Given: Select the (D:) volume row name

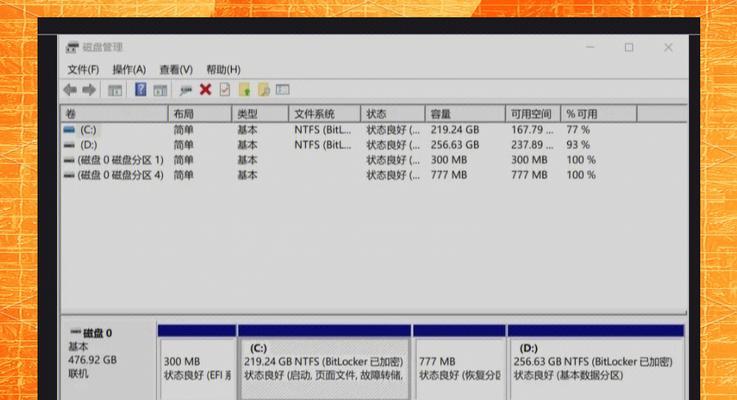Looking at the screenshot, I should [88, 145].
